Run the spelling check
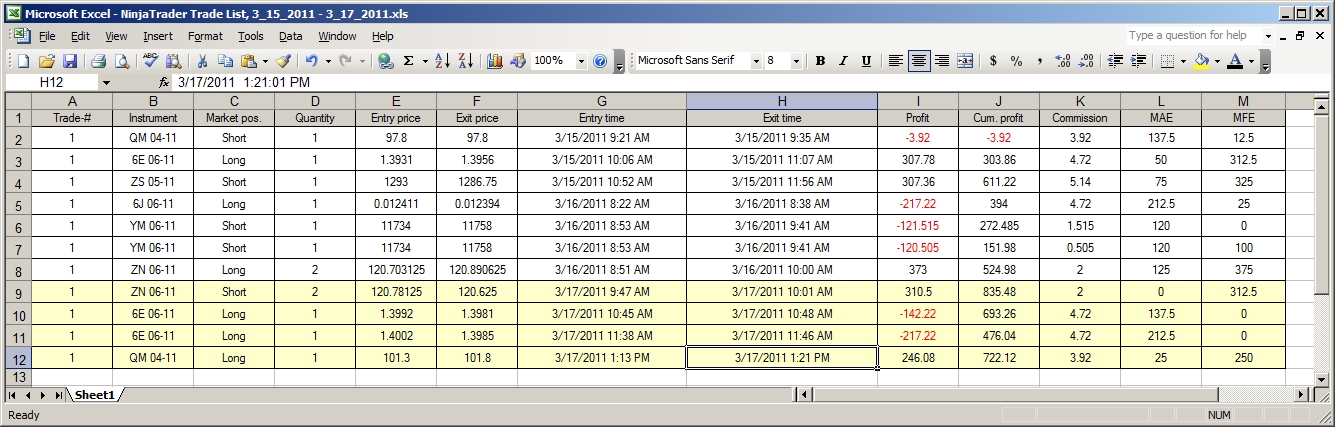Viewport: 1335px width, 427px height. coord(151,61)
